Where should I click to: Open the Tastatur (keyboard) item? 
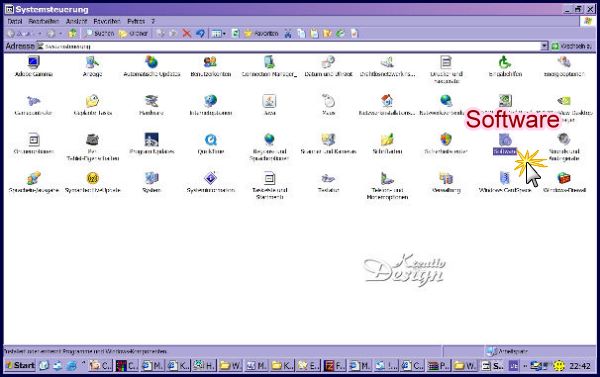coord(328,183)
